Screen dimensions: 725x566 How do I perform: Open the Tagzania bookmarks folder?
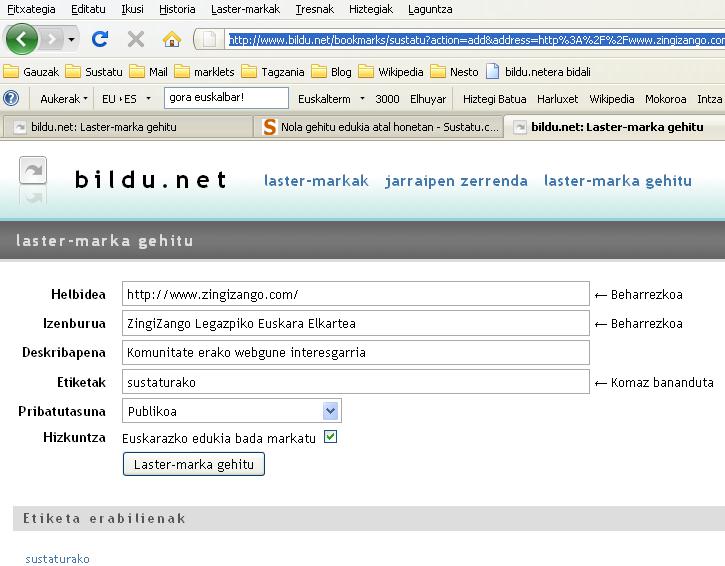click(x=273, y=72)
